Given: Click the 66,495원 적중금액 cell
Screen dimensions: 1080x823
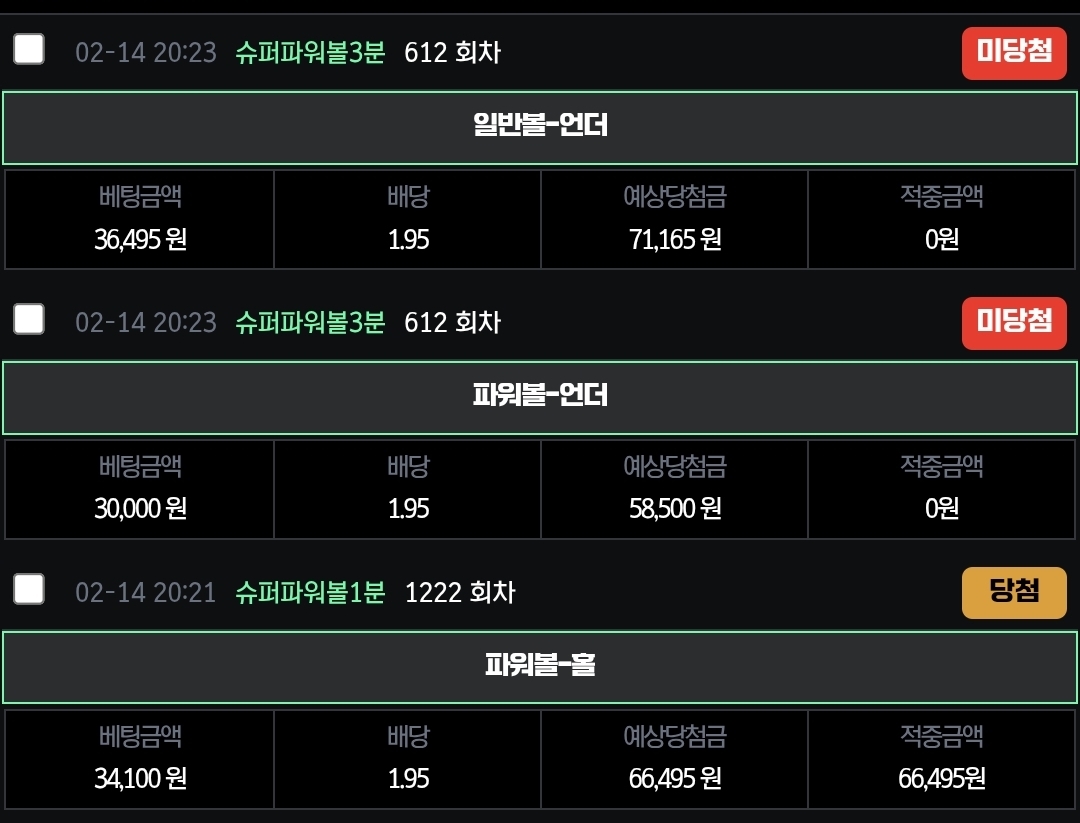Looking at the screenshot, I should coord(942,760).
